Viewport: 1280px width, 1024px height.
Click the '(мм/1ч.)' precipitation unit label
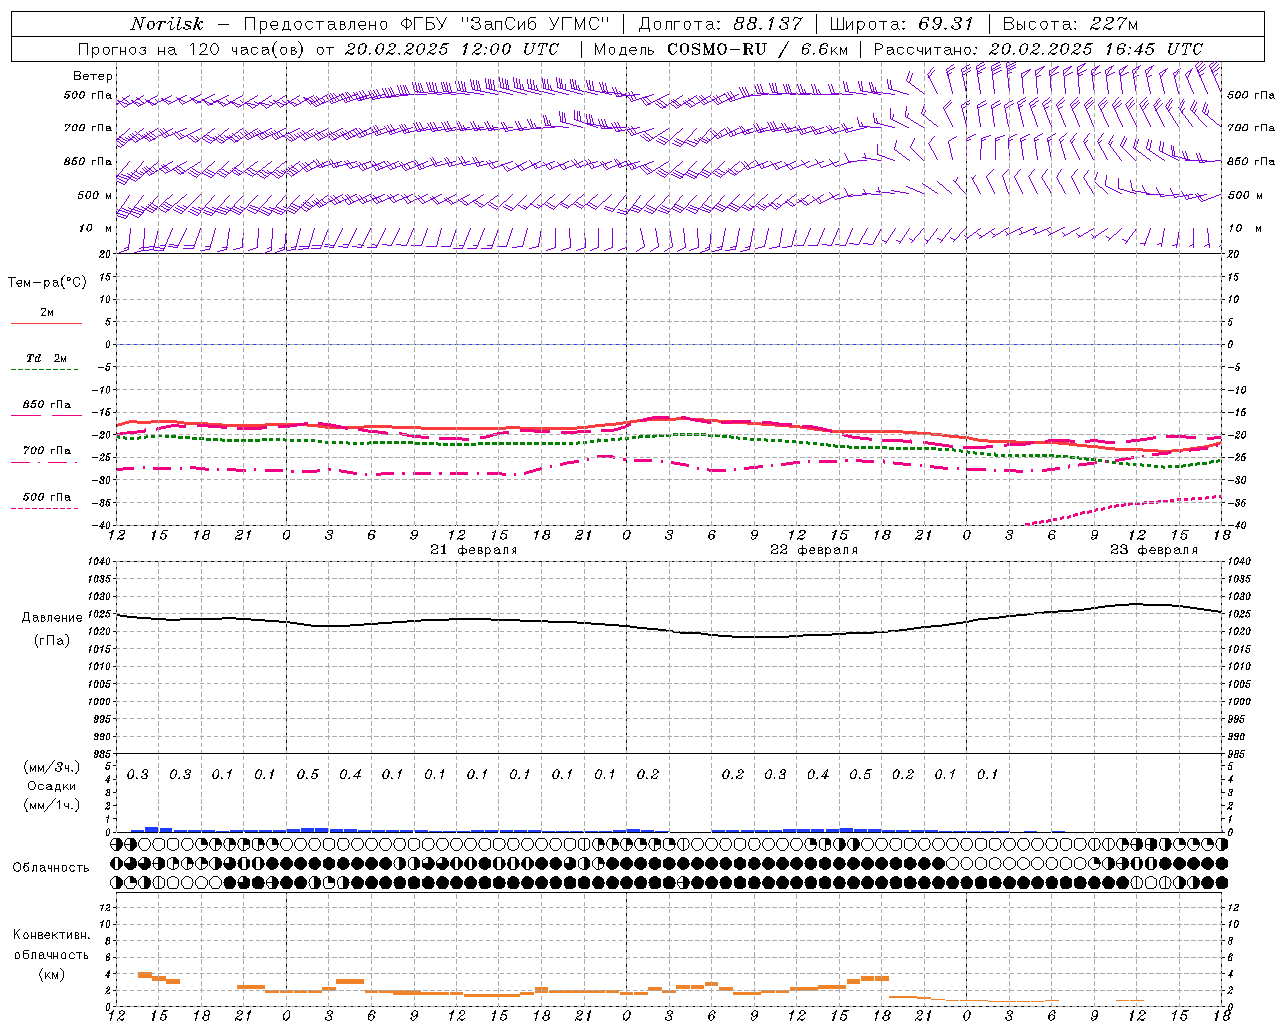[52, 805]
